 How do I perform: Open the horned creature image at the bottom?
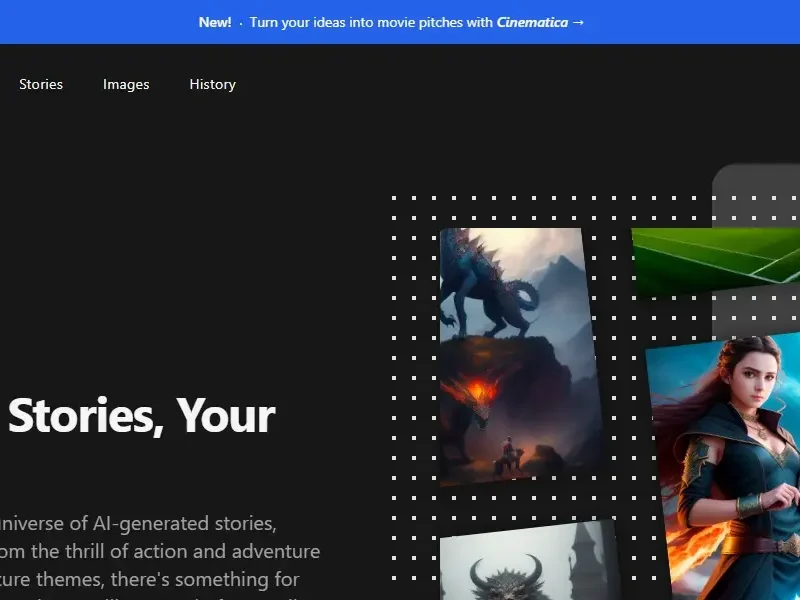coord(505,577)
